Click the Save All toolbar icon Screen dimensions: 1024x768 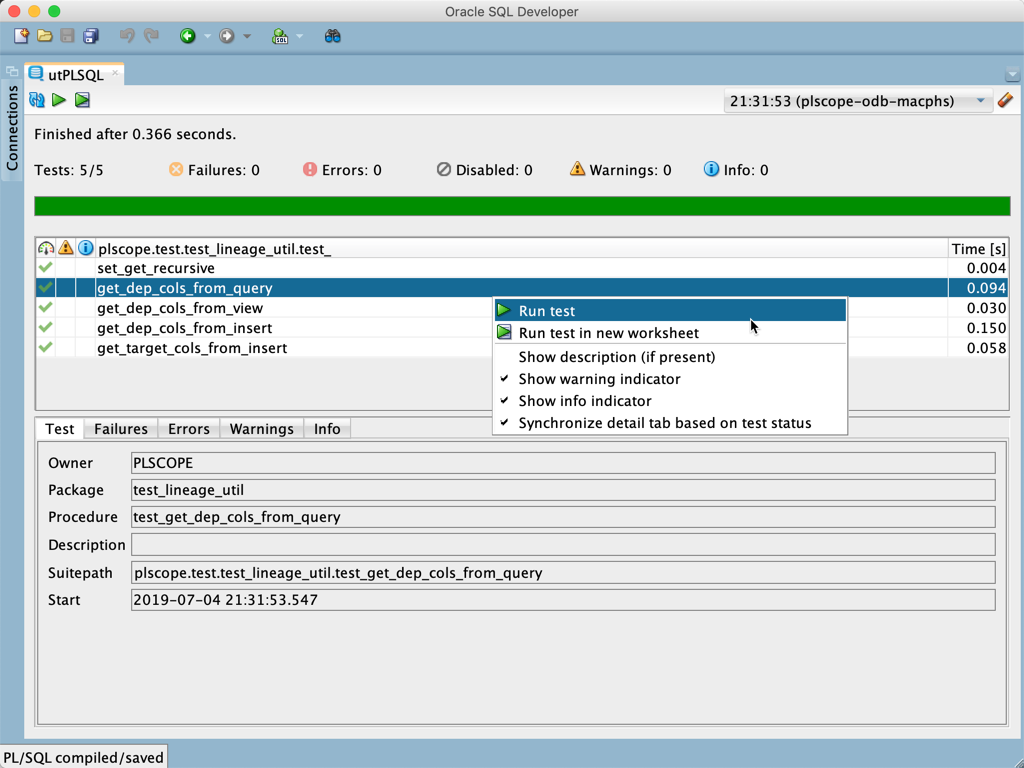[x=91, y=35]
